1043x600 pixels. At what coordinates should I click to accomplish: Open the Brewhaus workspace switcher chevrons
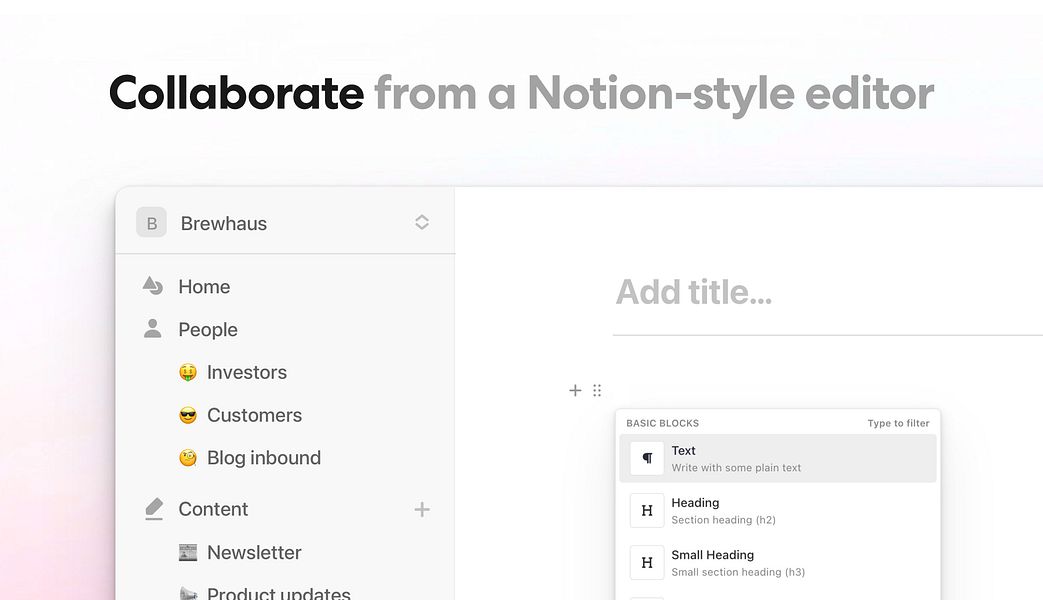tap(422, 222)
